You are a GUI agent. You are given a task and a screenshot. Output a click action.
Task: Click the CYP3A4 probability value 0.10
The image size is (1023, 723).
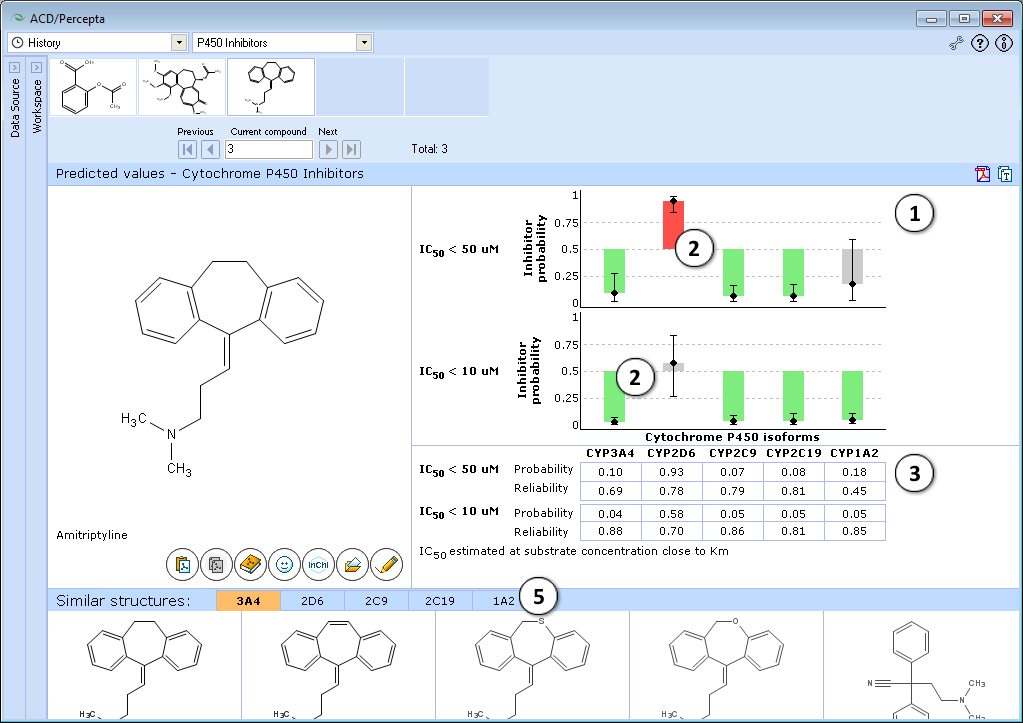click(x=610, y=472)
